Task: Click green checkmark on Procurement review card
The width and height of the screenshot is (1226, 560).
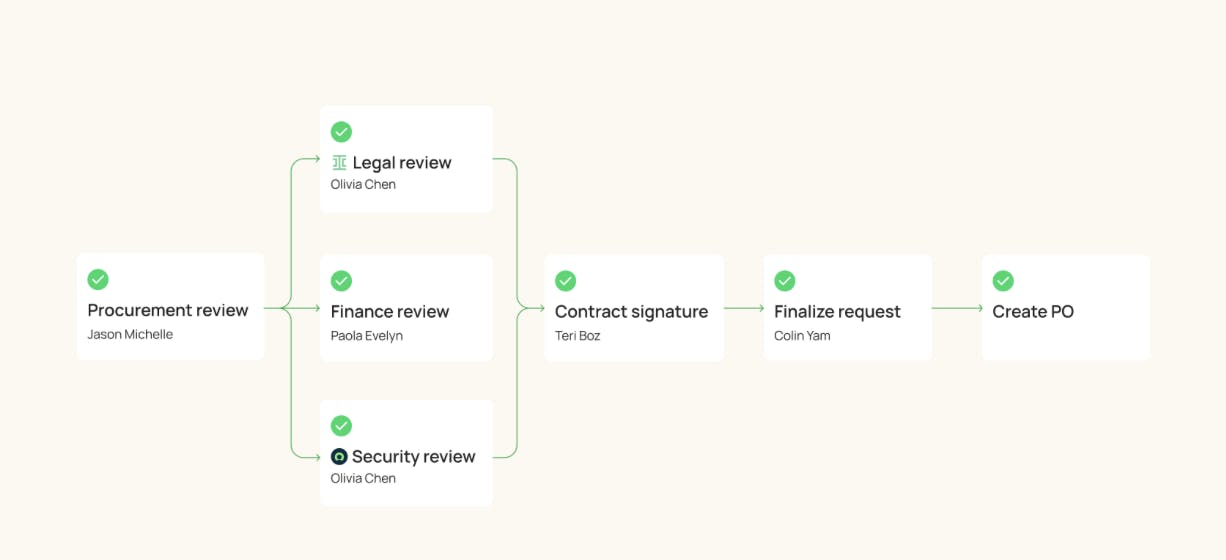Action: (x=98, y=280)
